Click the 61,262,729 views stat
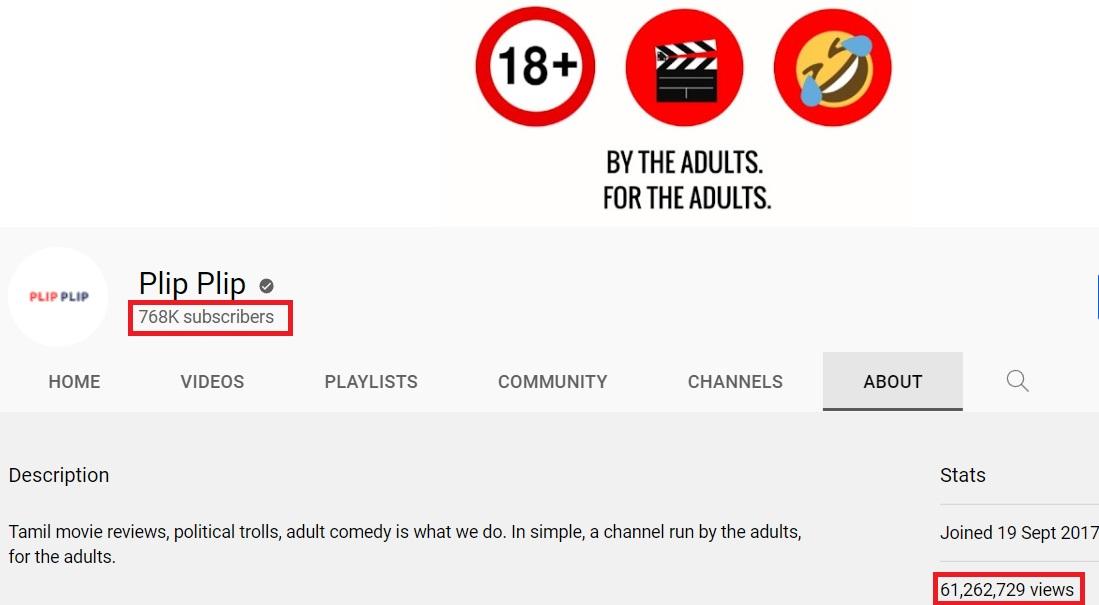The width and height of the screenshot is (1099, 605). point(1006,590)
